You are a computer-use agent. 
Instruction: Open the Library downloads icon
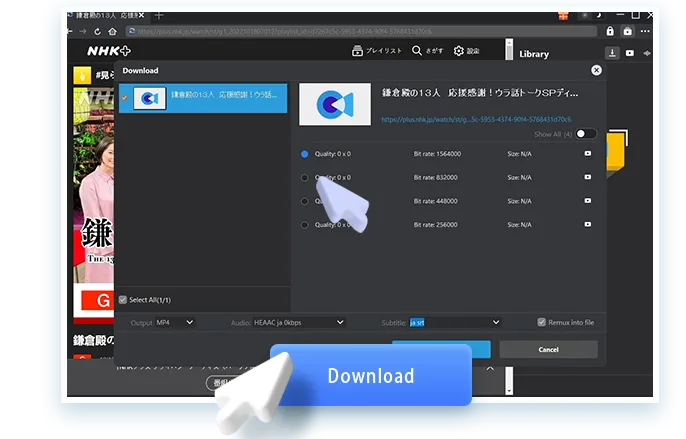[612, 53]
